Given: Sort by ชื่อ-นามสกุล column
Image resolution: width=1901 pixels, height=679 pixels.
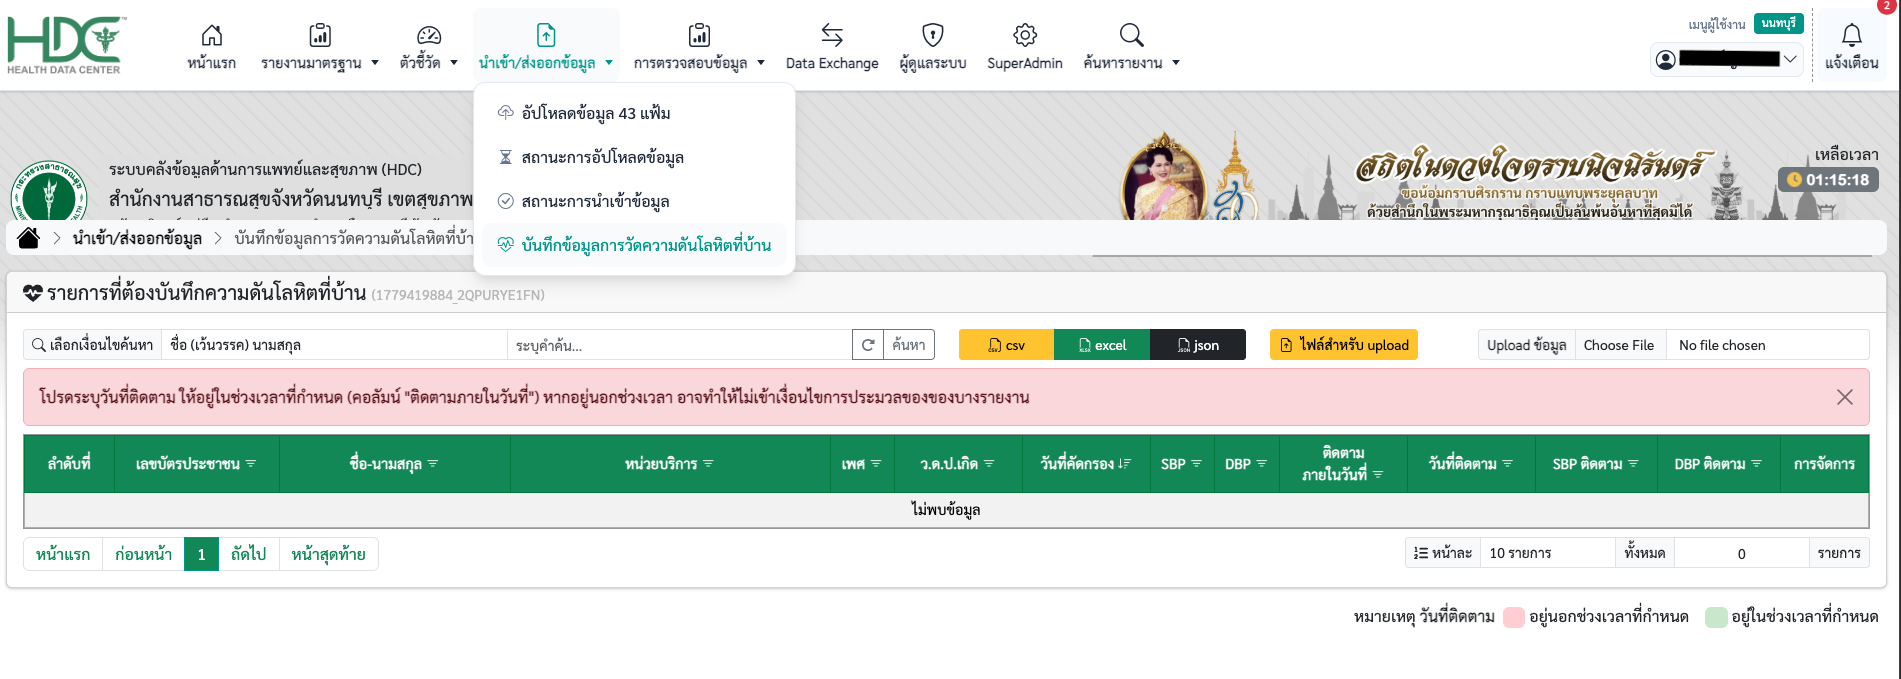Looking at the screenshot, I should (395, 464).
